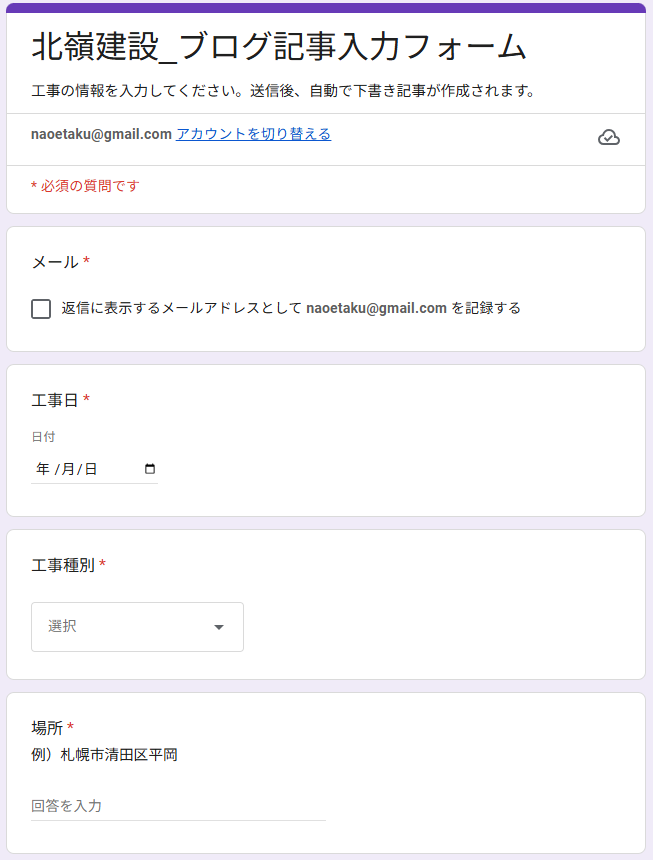
Task: Check the email address record checkbox
Action: (41, 309)
